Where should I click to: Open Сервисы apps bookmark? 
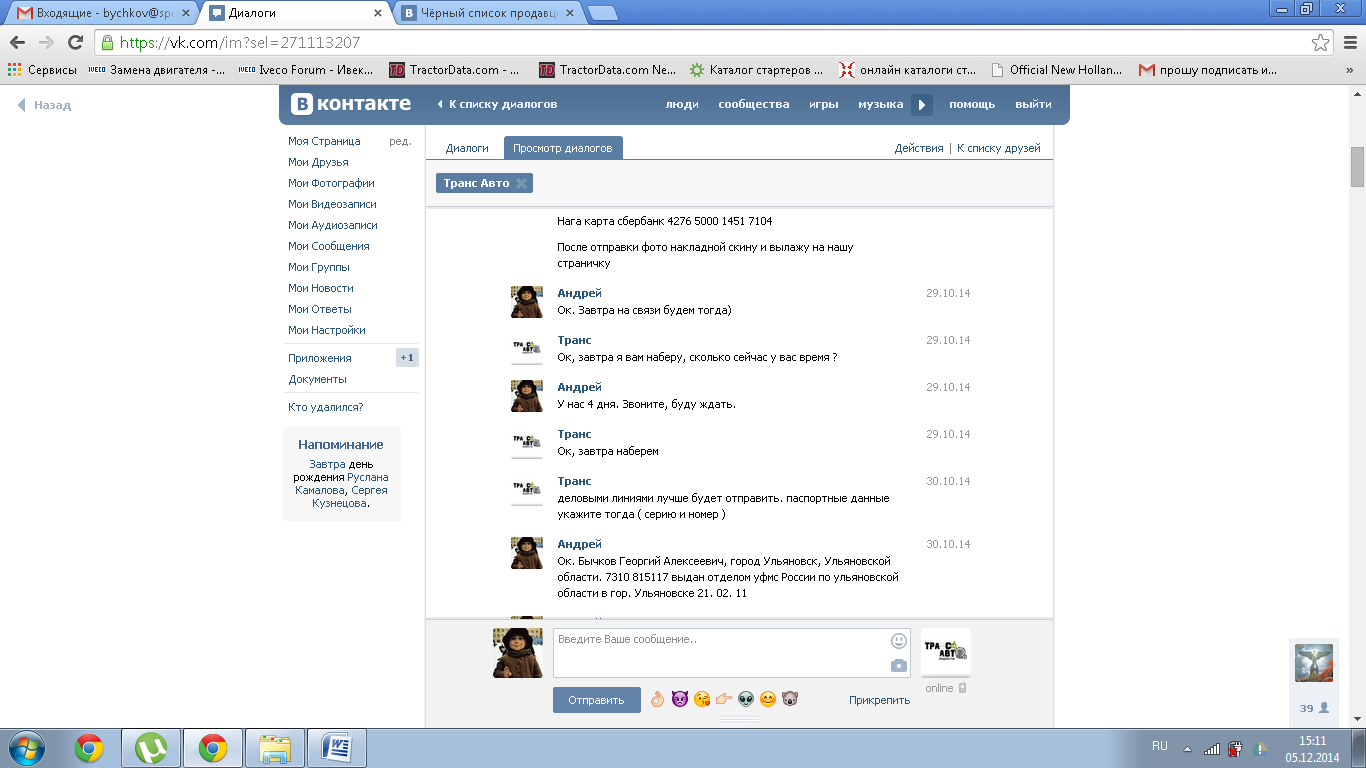tap(42, 70)
